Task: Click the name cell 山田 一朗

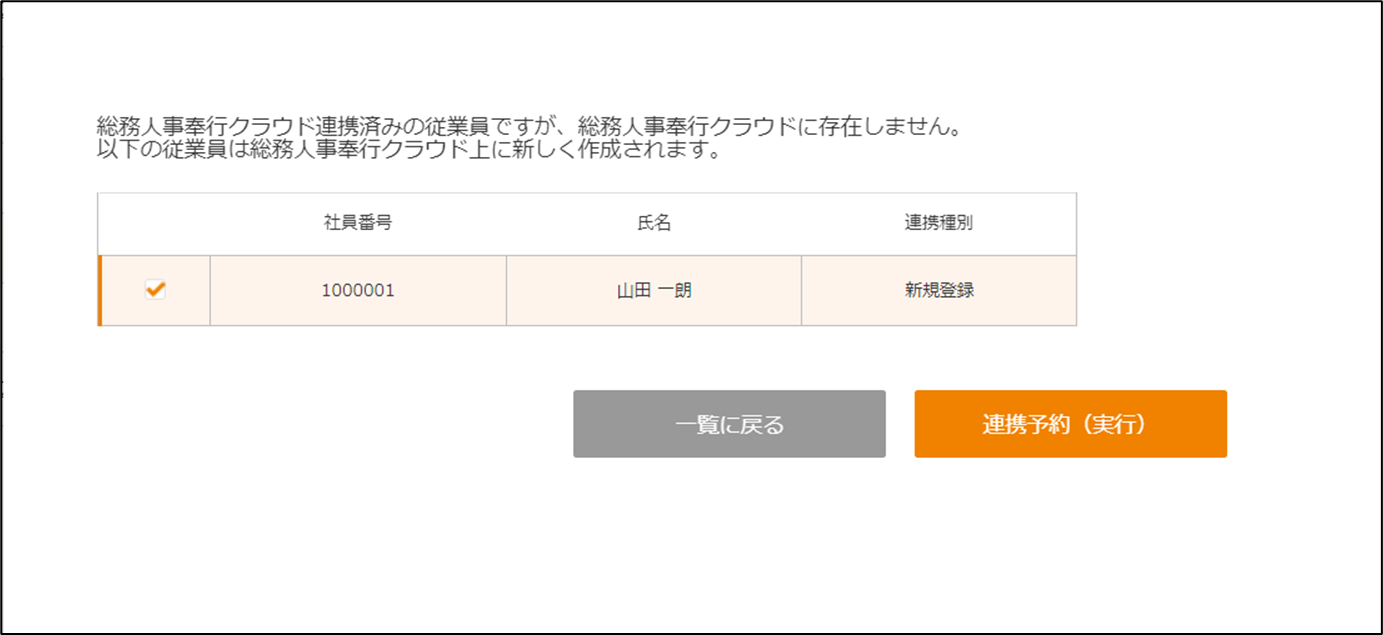Action: pyautogui.click(x=654, y=291)
